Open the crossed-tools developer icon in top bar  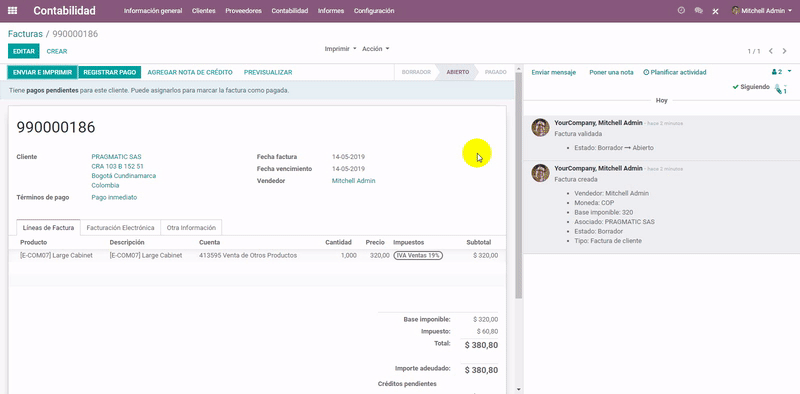[715, 11]
